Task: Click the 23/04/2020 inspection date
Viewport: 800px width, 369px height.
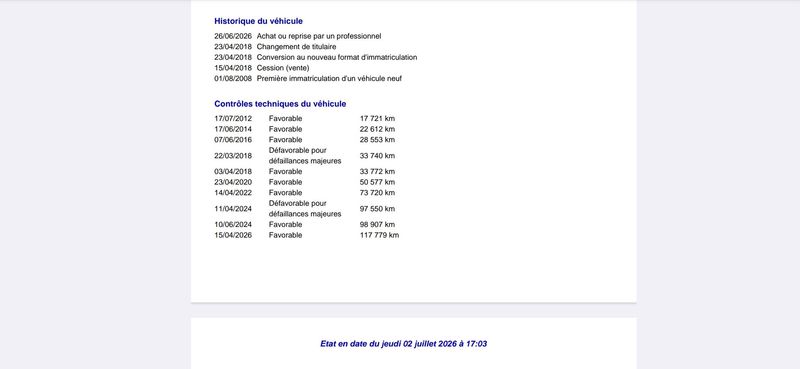Action: 233,182
